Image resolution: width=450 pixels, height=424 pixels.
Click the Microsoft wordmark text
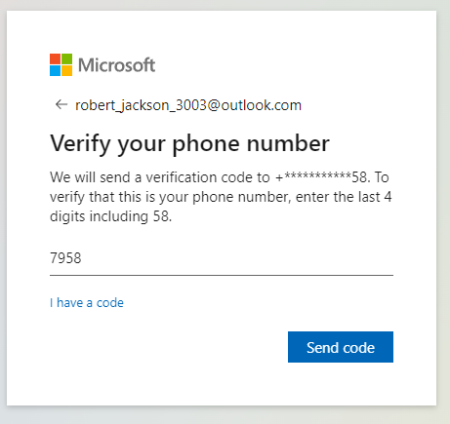117,65
